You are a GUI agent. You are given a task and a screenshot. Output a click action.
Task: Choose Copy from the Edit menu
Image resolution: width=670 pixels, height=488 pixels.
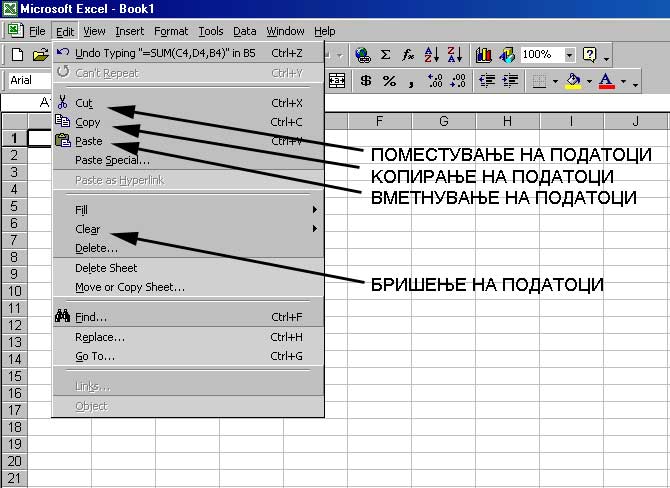click(x=188, y=122)
